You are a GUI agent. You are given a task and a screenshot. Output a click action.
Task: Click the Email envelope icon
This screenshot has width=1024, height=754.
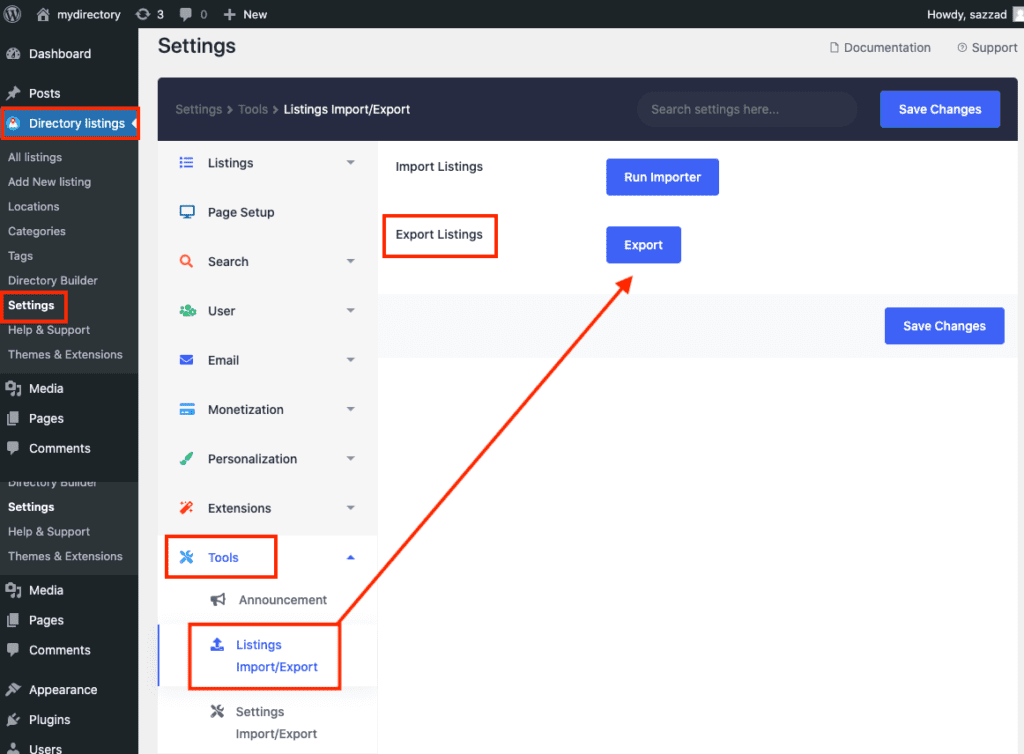[187, 360]
